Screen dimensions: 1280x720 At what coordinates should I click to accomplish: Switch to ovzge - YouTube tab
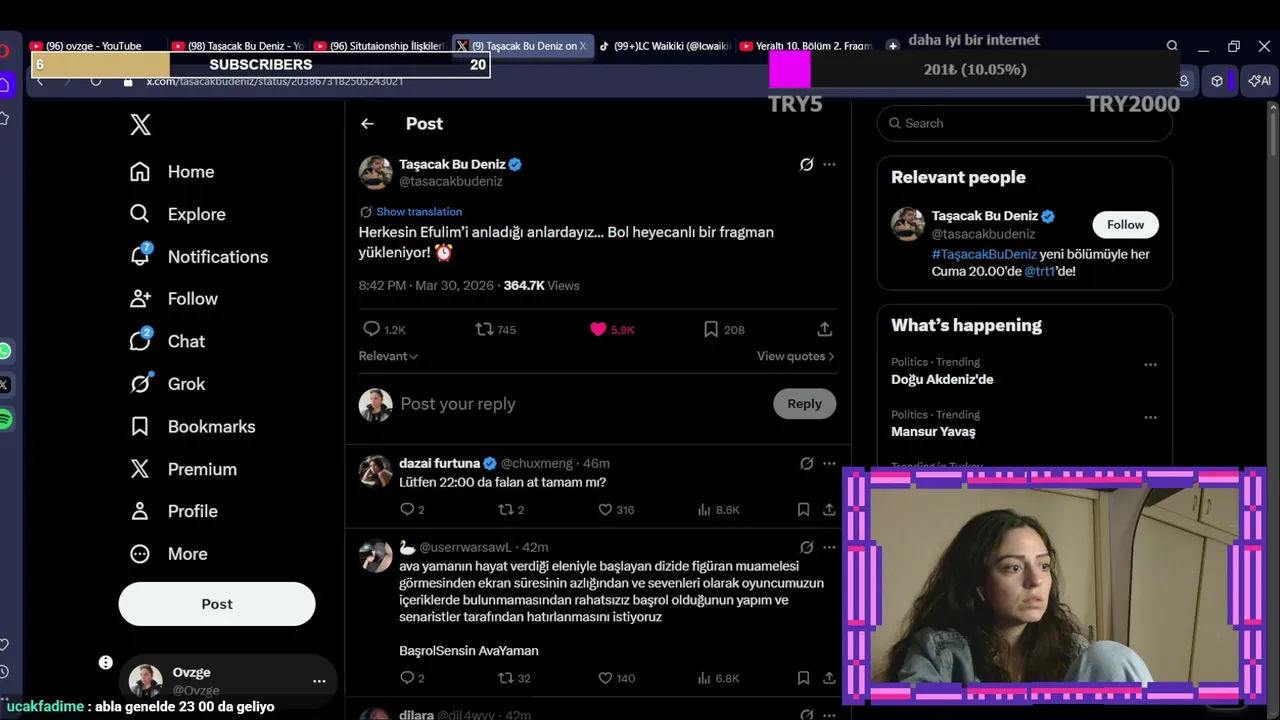point(95,46)
